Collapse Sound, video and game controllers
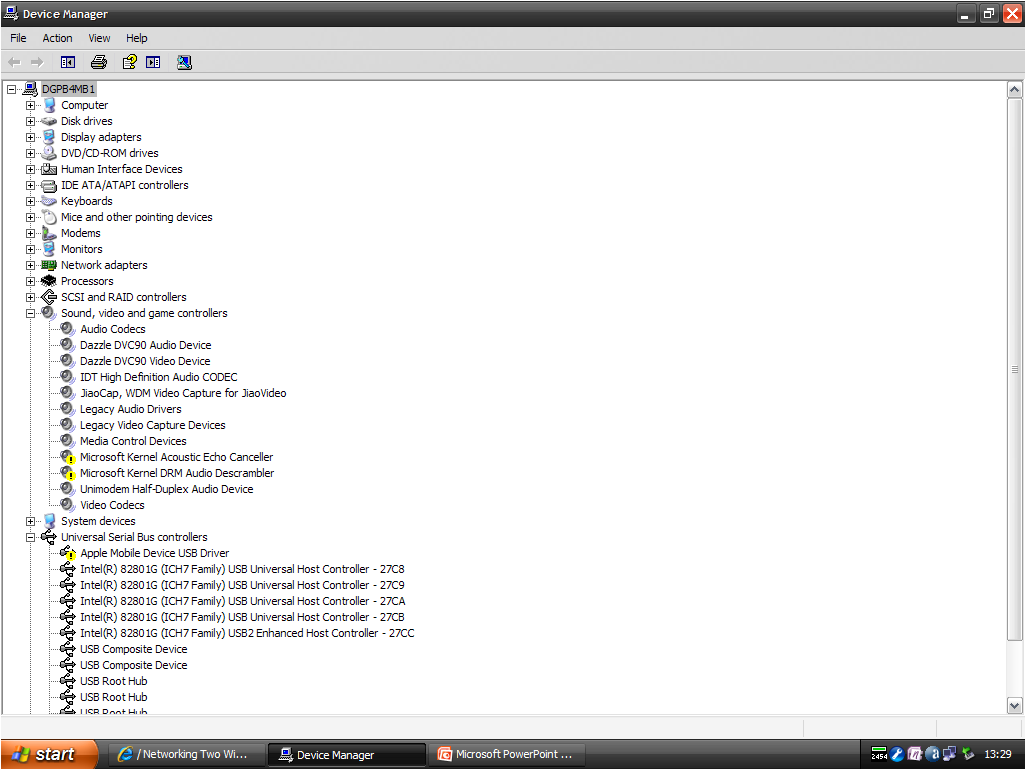1026x770 pixels. point(30,313)
